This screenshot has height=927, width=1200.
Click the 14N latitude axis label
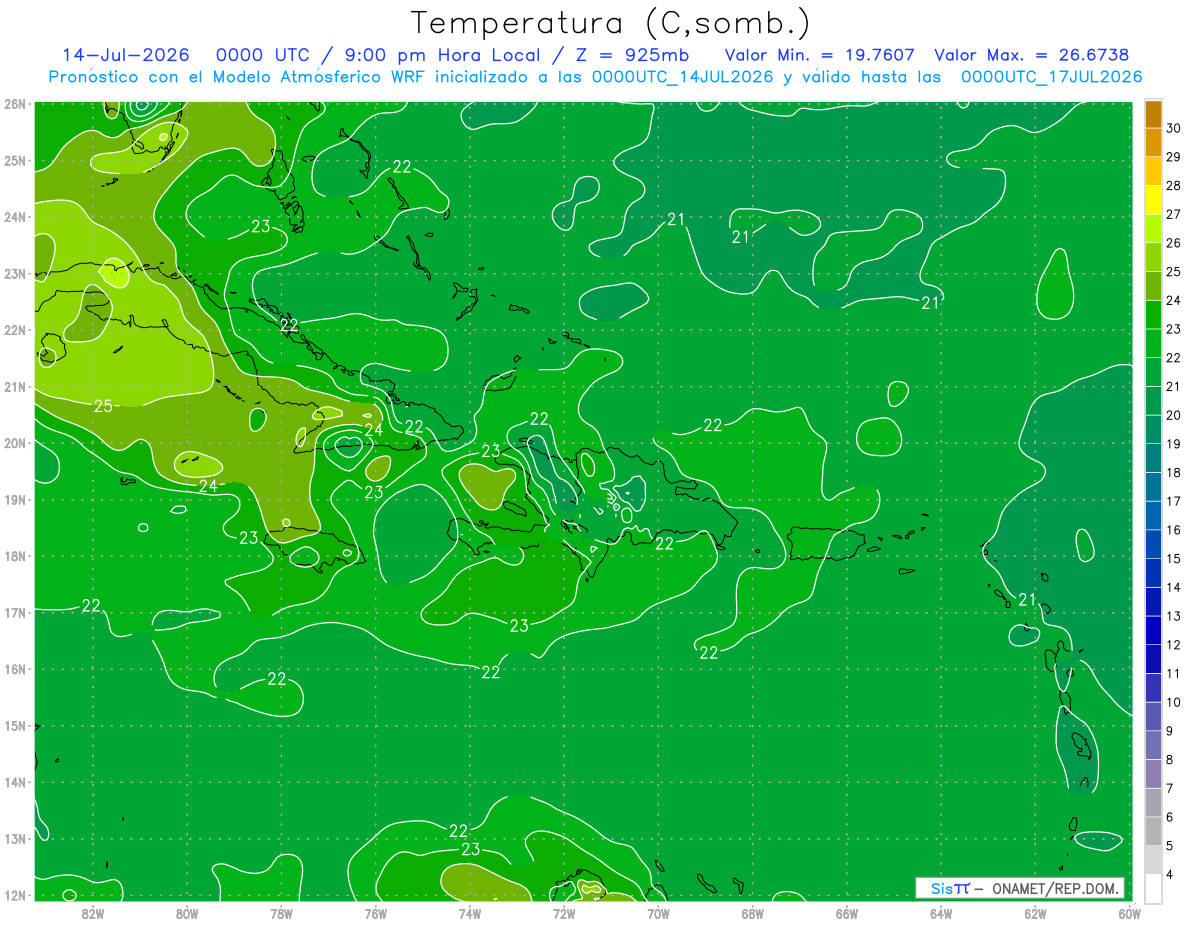(15, 782)
